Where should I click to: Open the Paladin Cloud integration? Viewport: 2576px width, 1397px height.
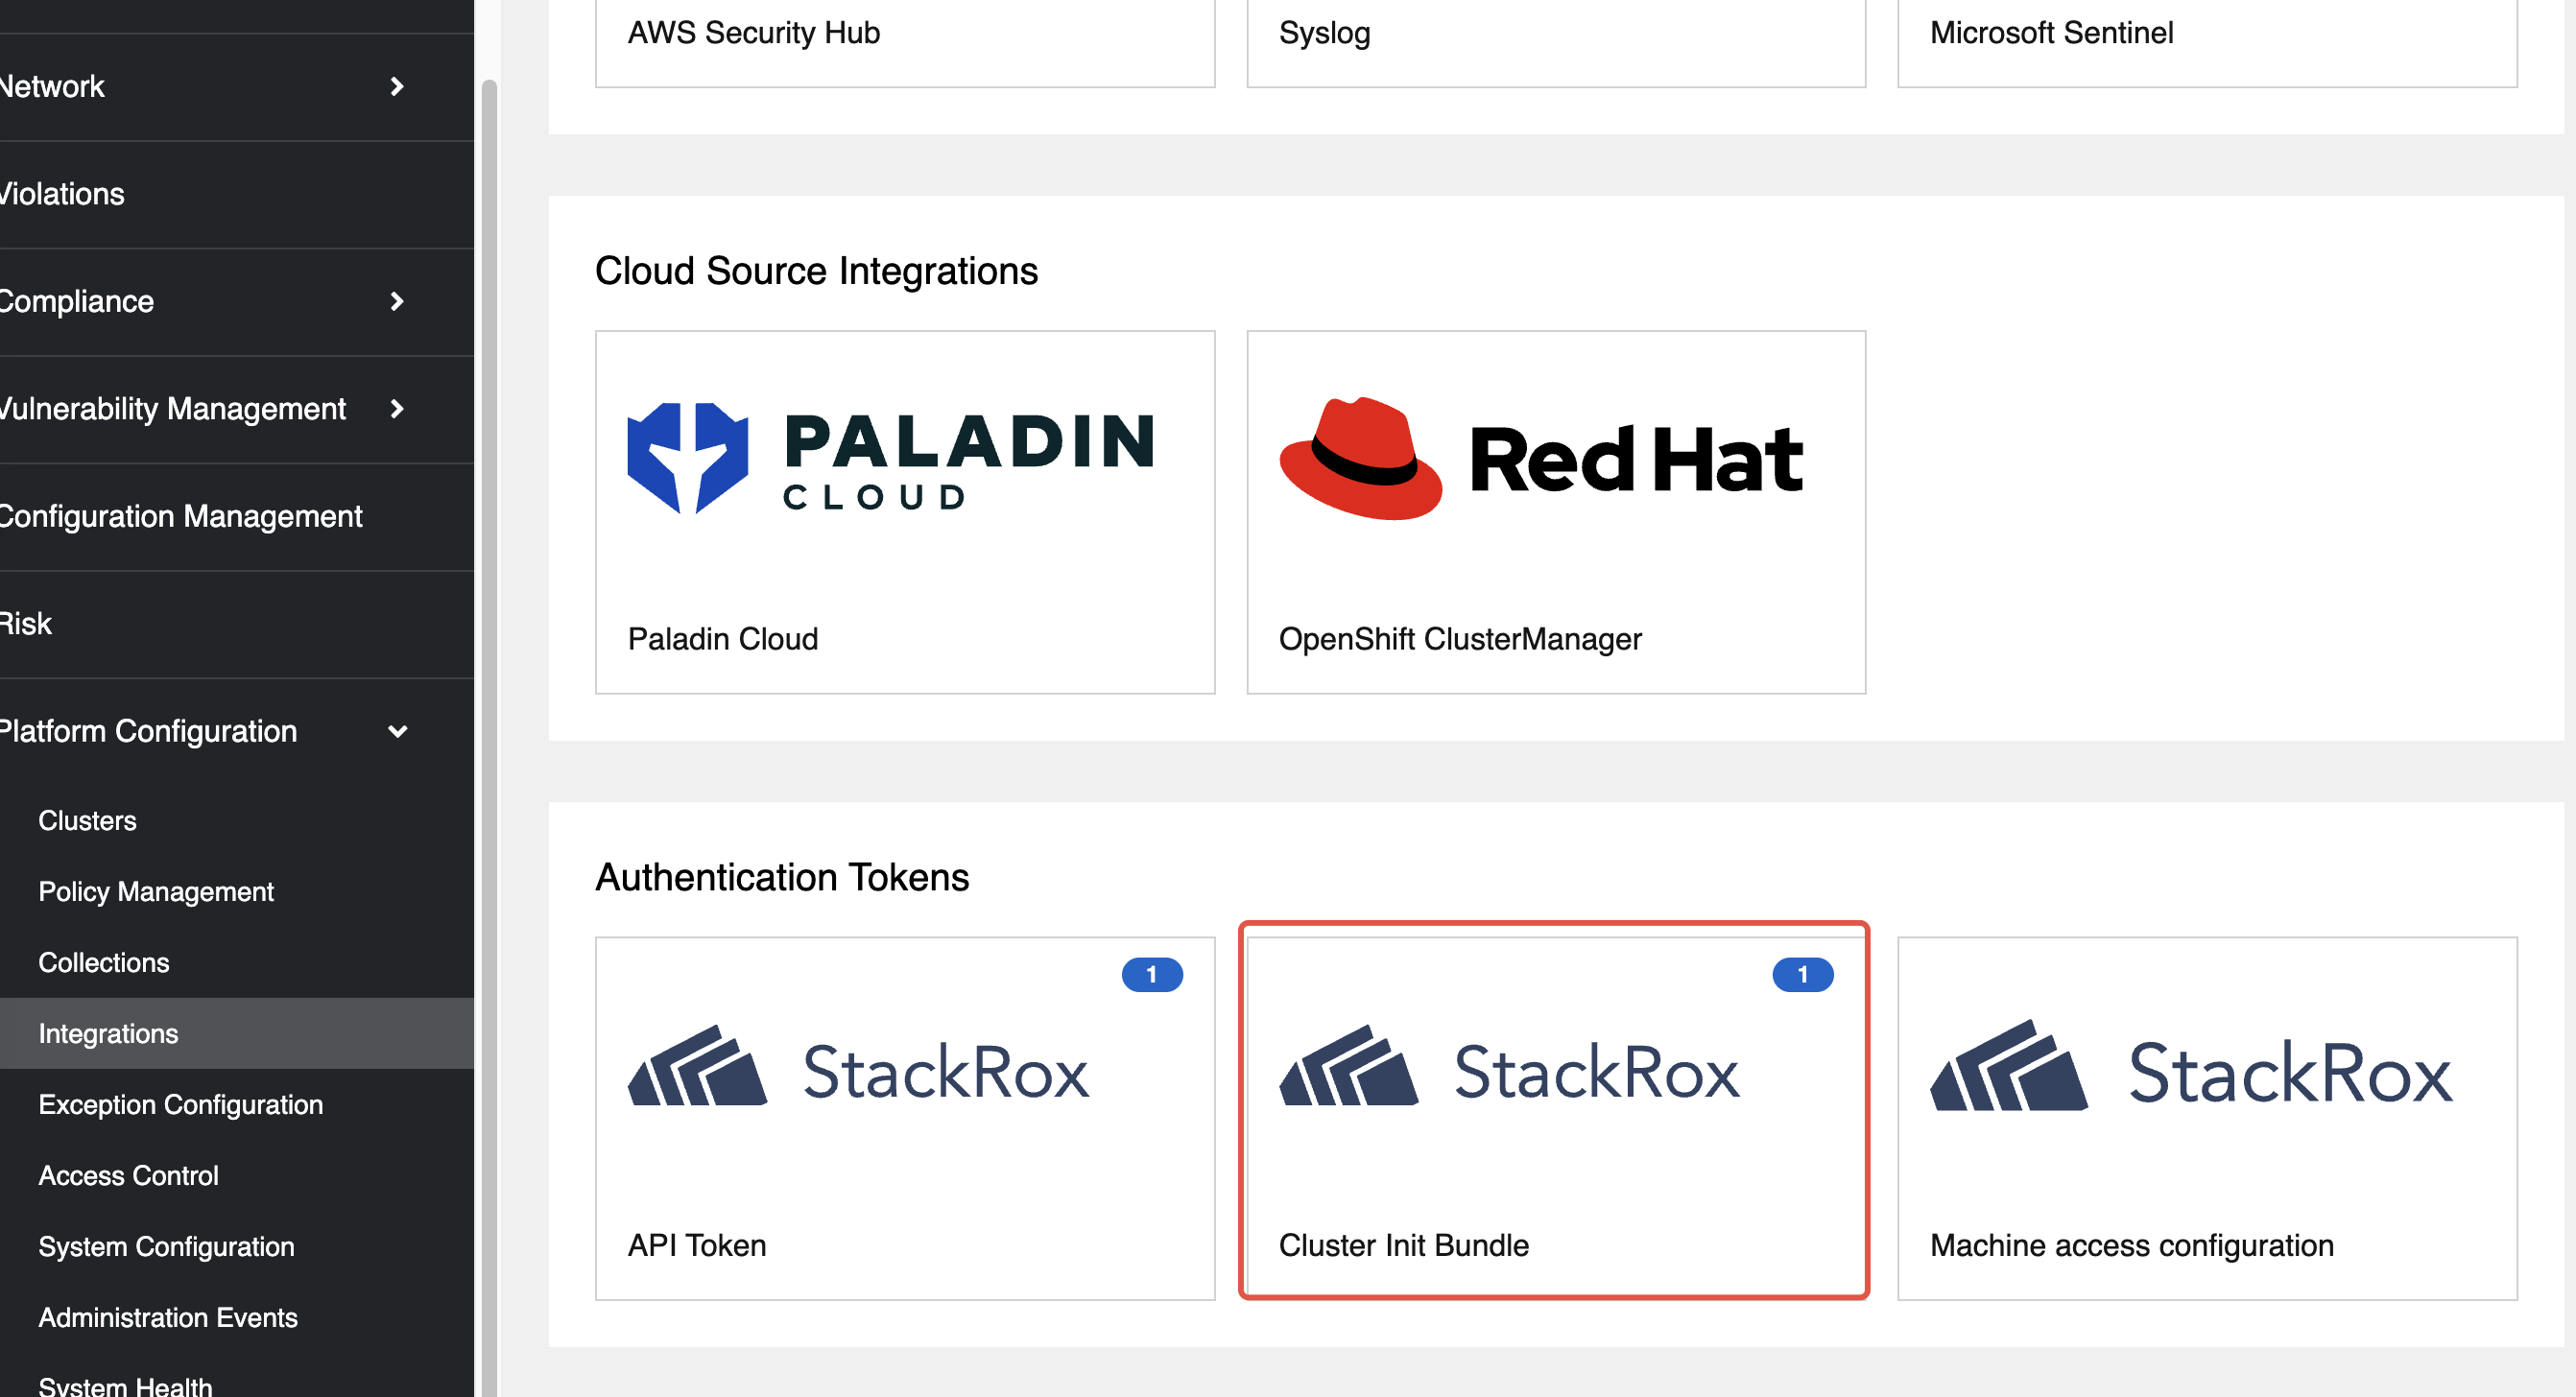click(x=905, y=512)
